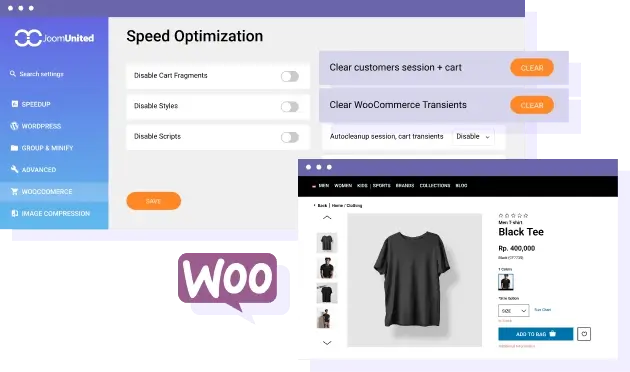The width and height of the screenshot is (630, 372).
Task: Click the flag icon in shop navigation
Action: 314,186
